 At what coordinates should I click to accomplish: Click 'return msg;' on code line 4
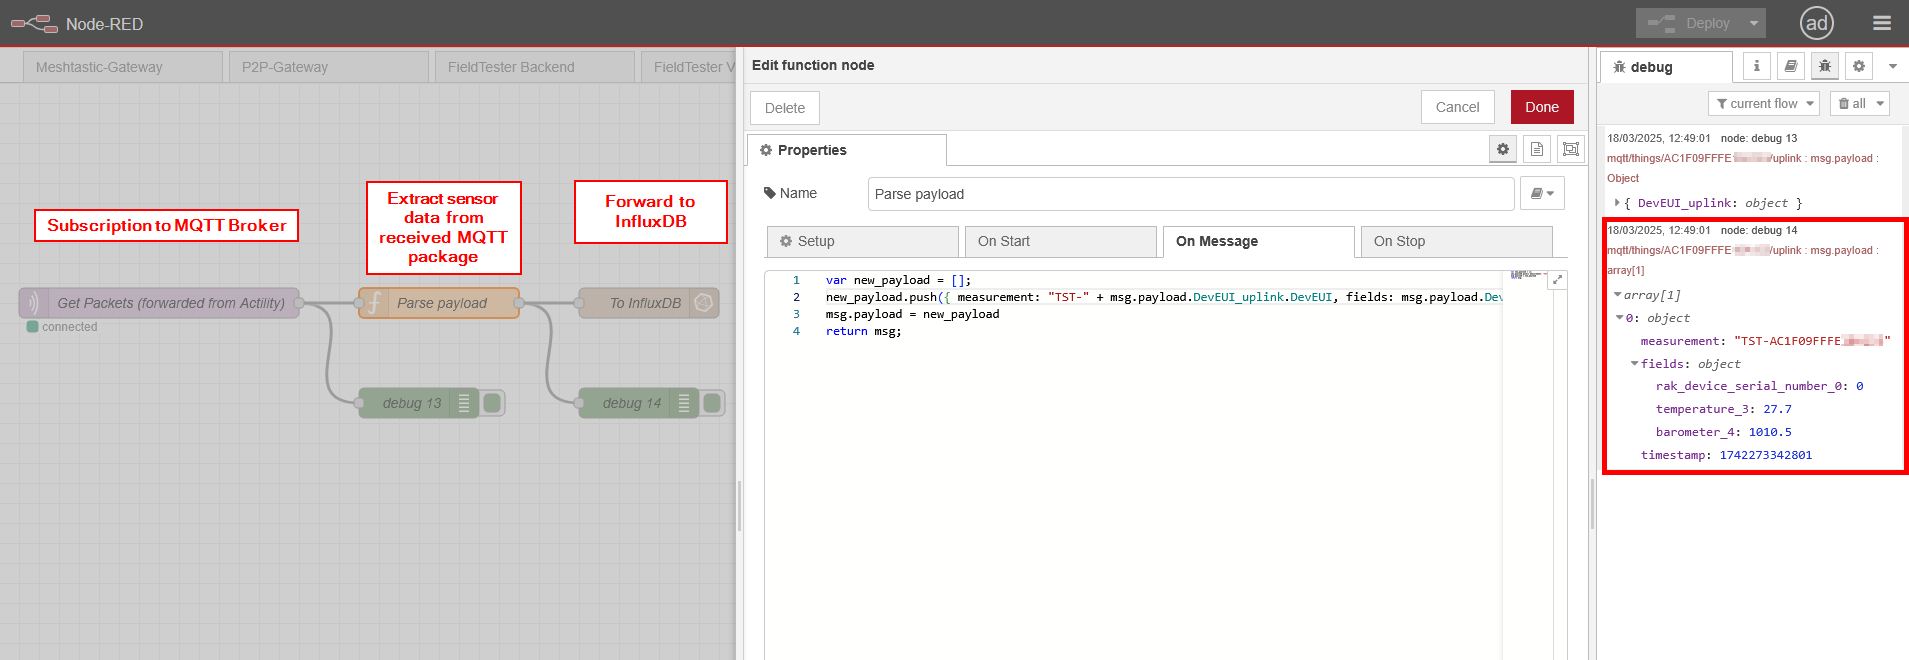click(x=863, y=331)
